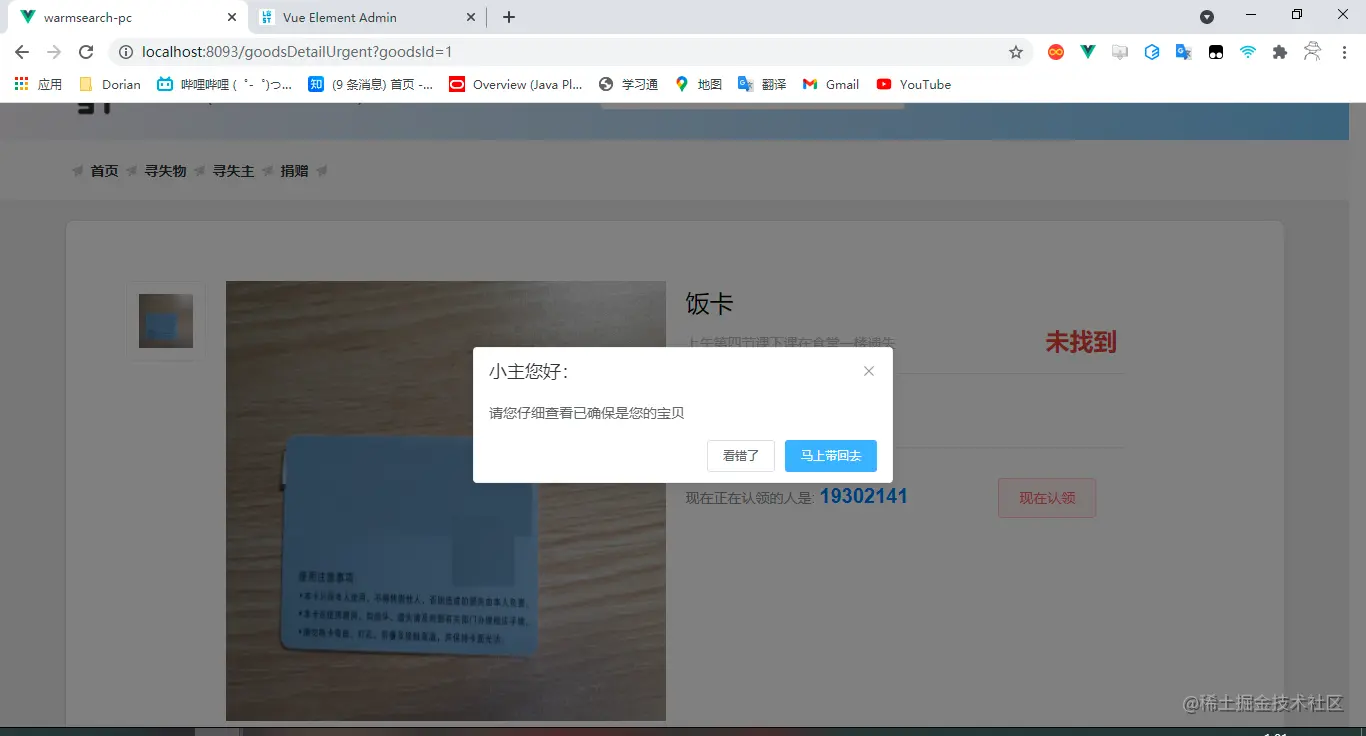Open the 地图 bookmark

point(698,84)
